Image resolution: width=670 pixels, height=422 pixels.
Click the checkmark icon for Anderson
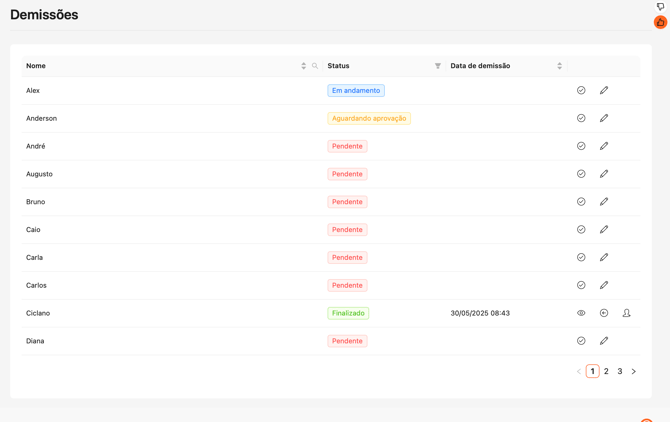581,118
